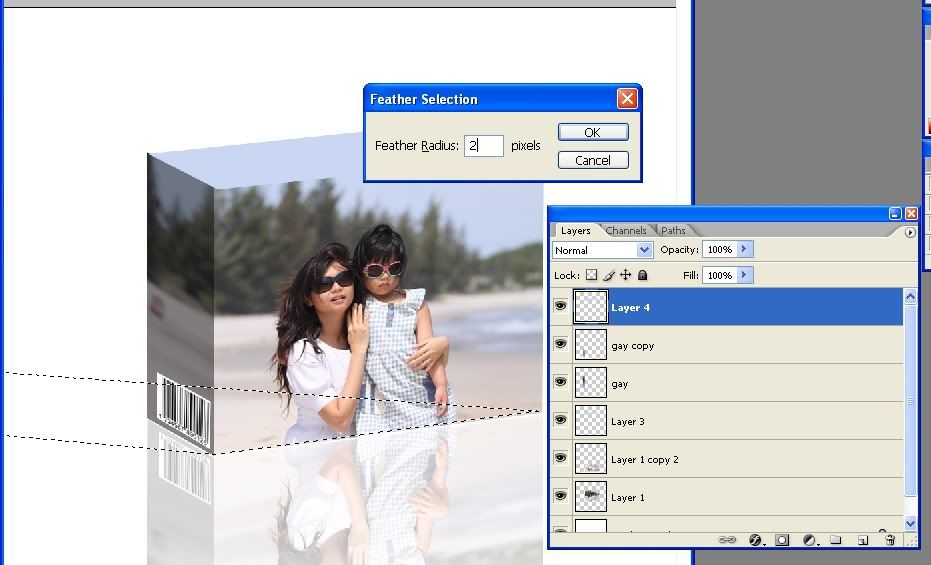
Task: Hide the gay copy layer
Action: click(560, 345)
